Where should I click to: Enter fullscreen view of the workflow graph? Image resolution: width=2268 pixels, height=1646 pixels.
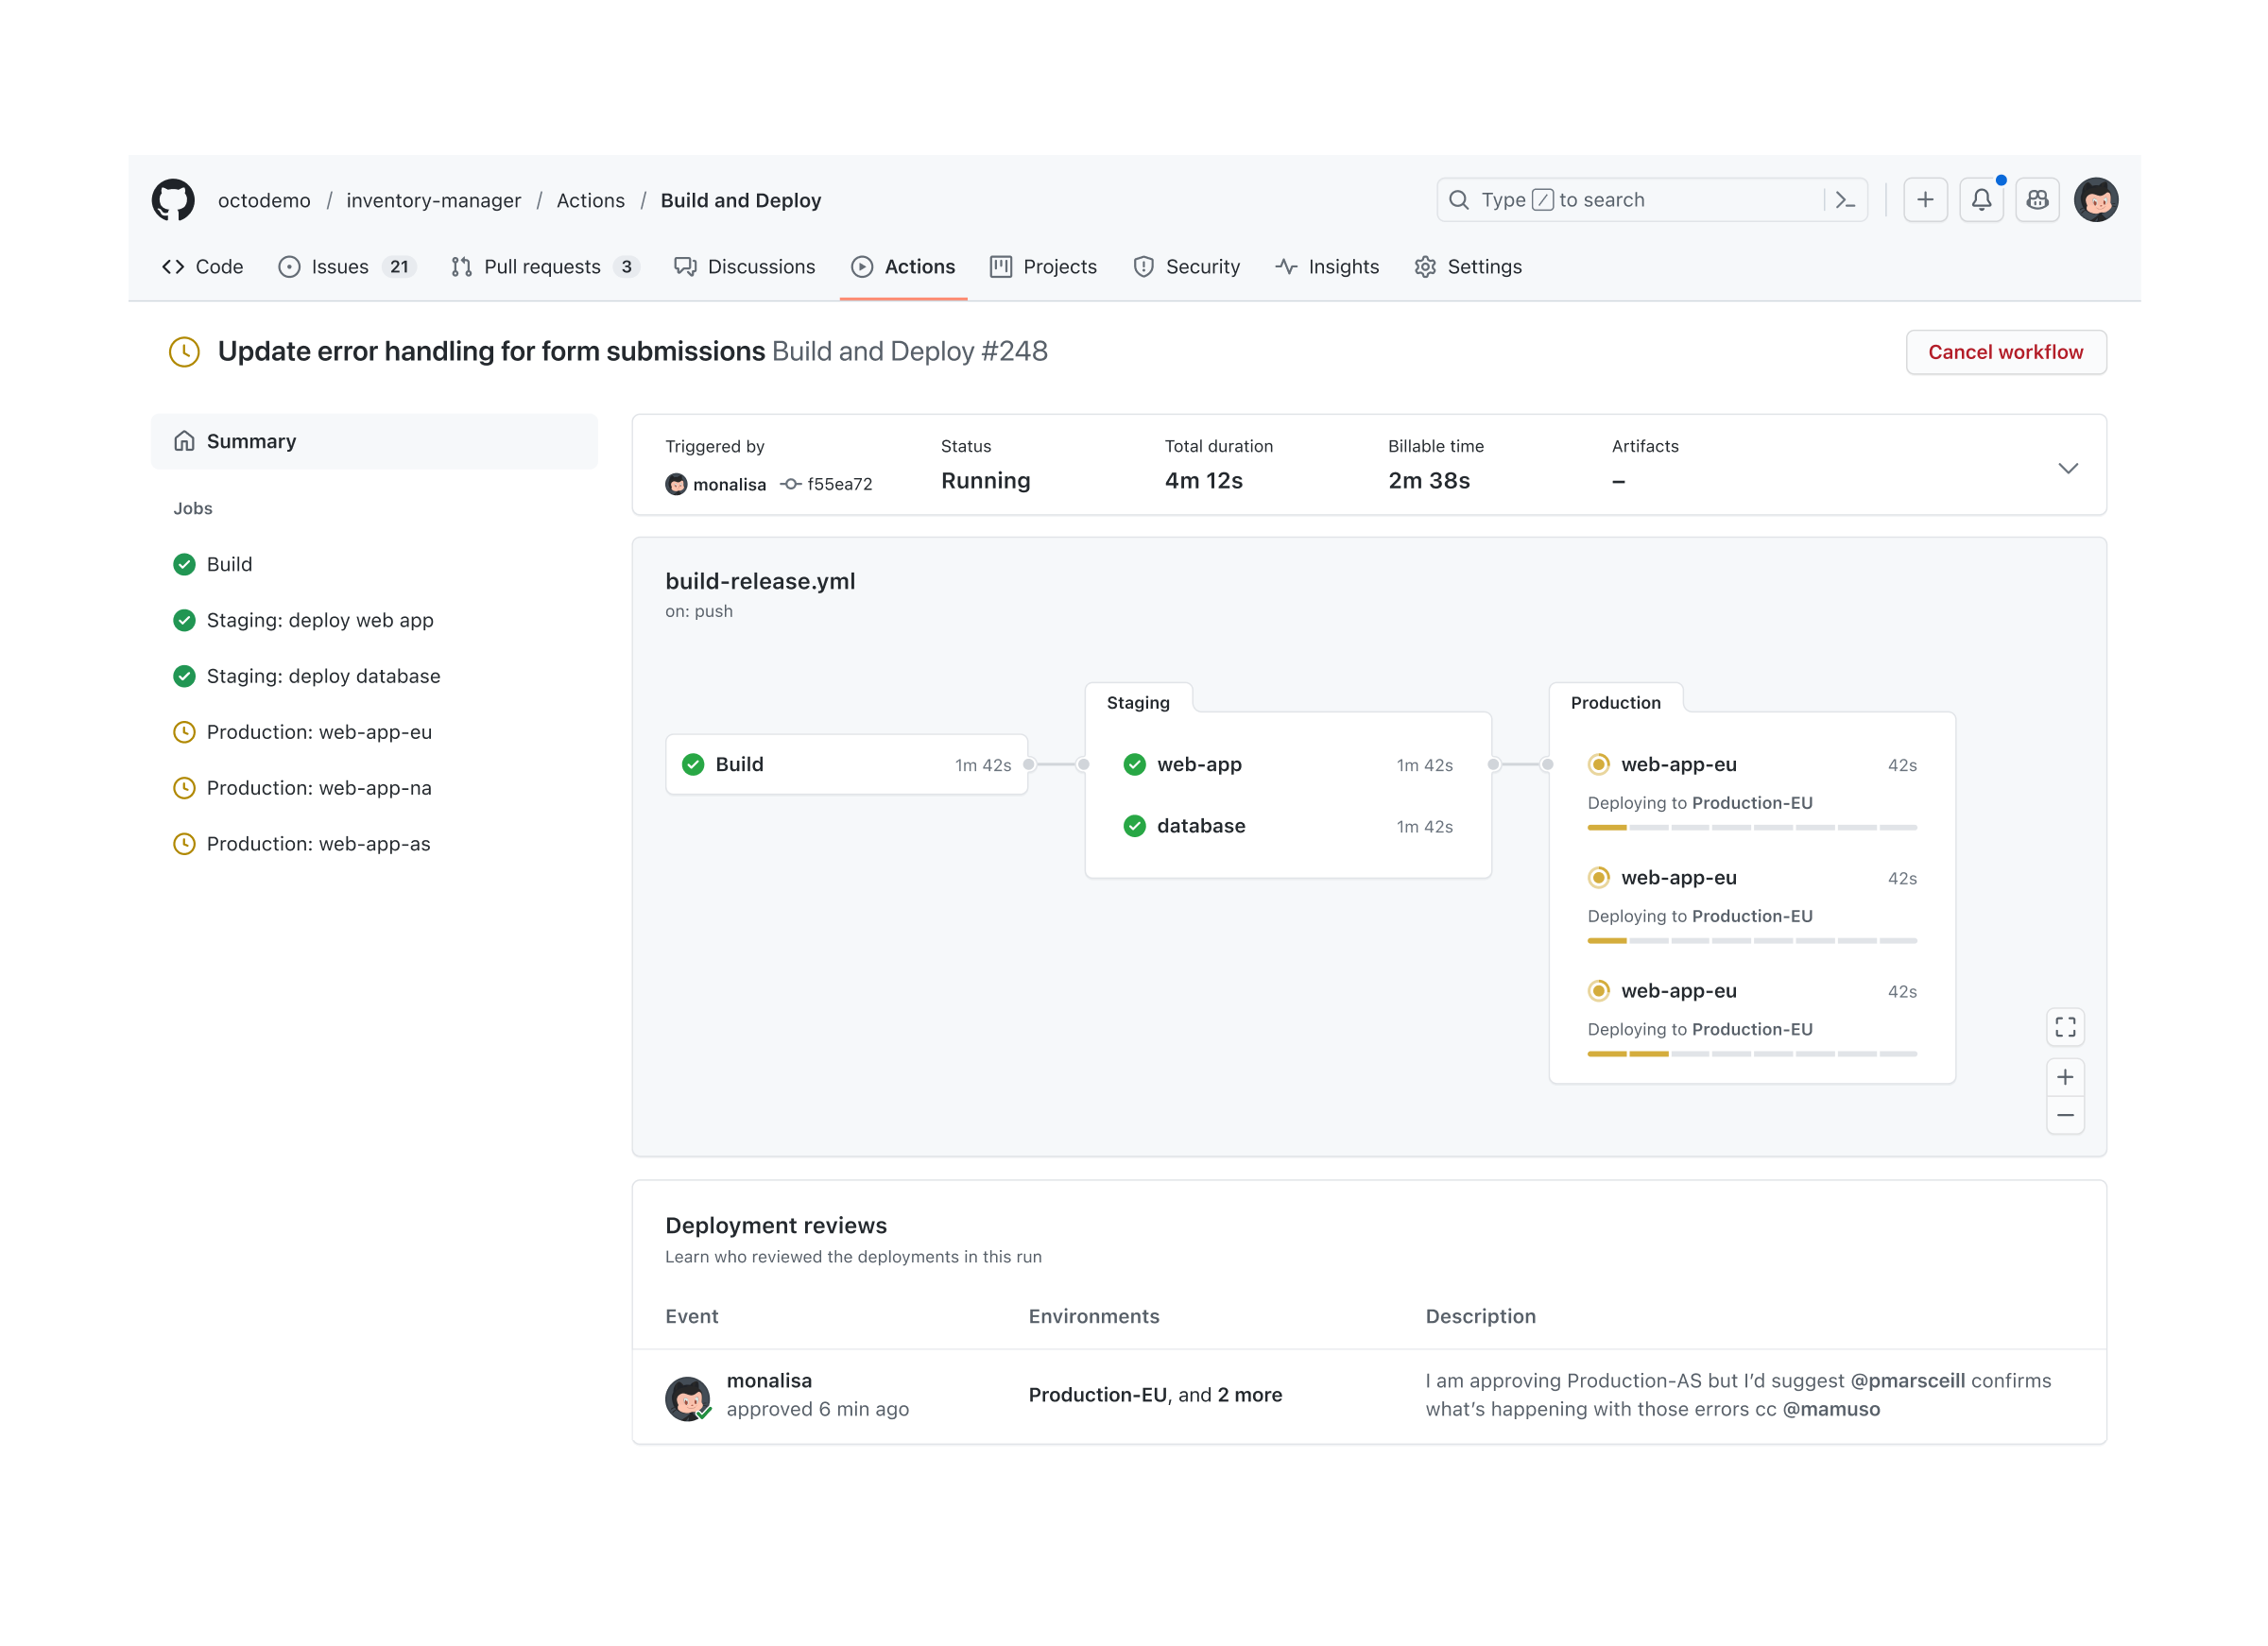(2065, 1026)
